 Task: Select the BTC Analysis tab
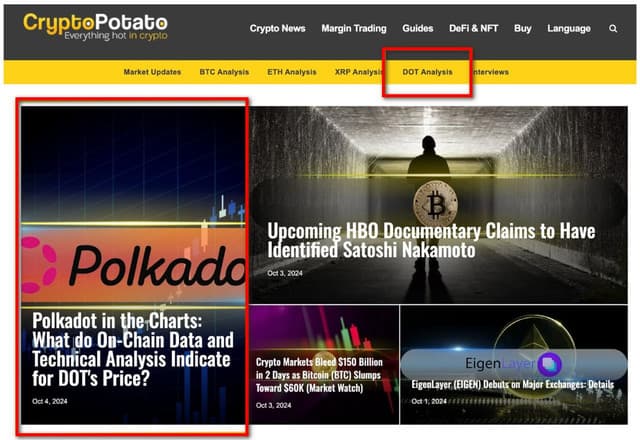point(226,72)
